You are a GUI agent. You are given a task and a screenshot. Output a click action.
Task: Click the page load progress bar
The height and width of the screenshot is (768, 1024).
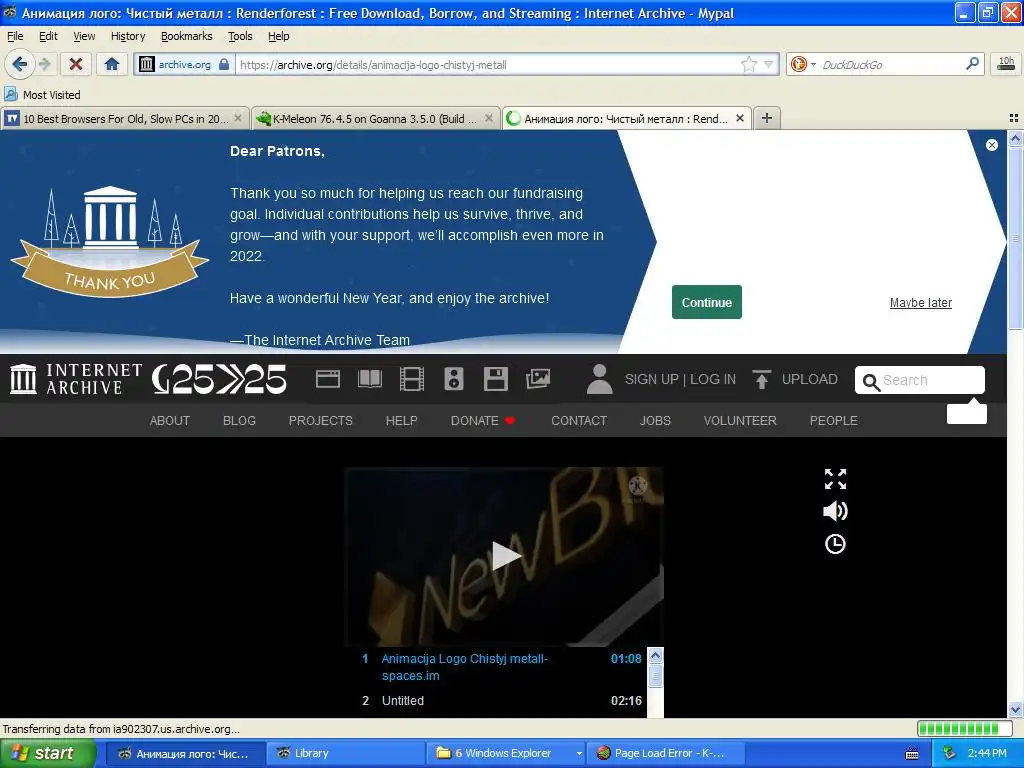(963, 729)
